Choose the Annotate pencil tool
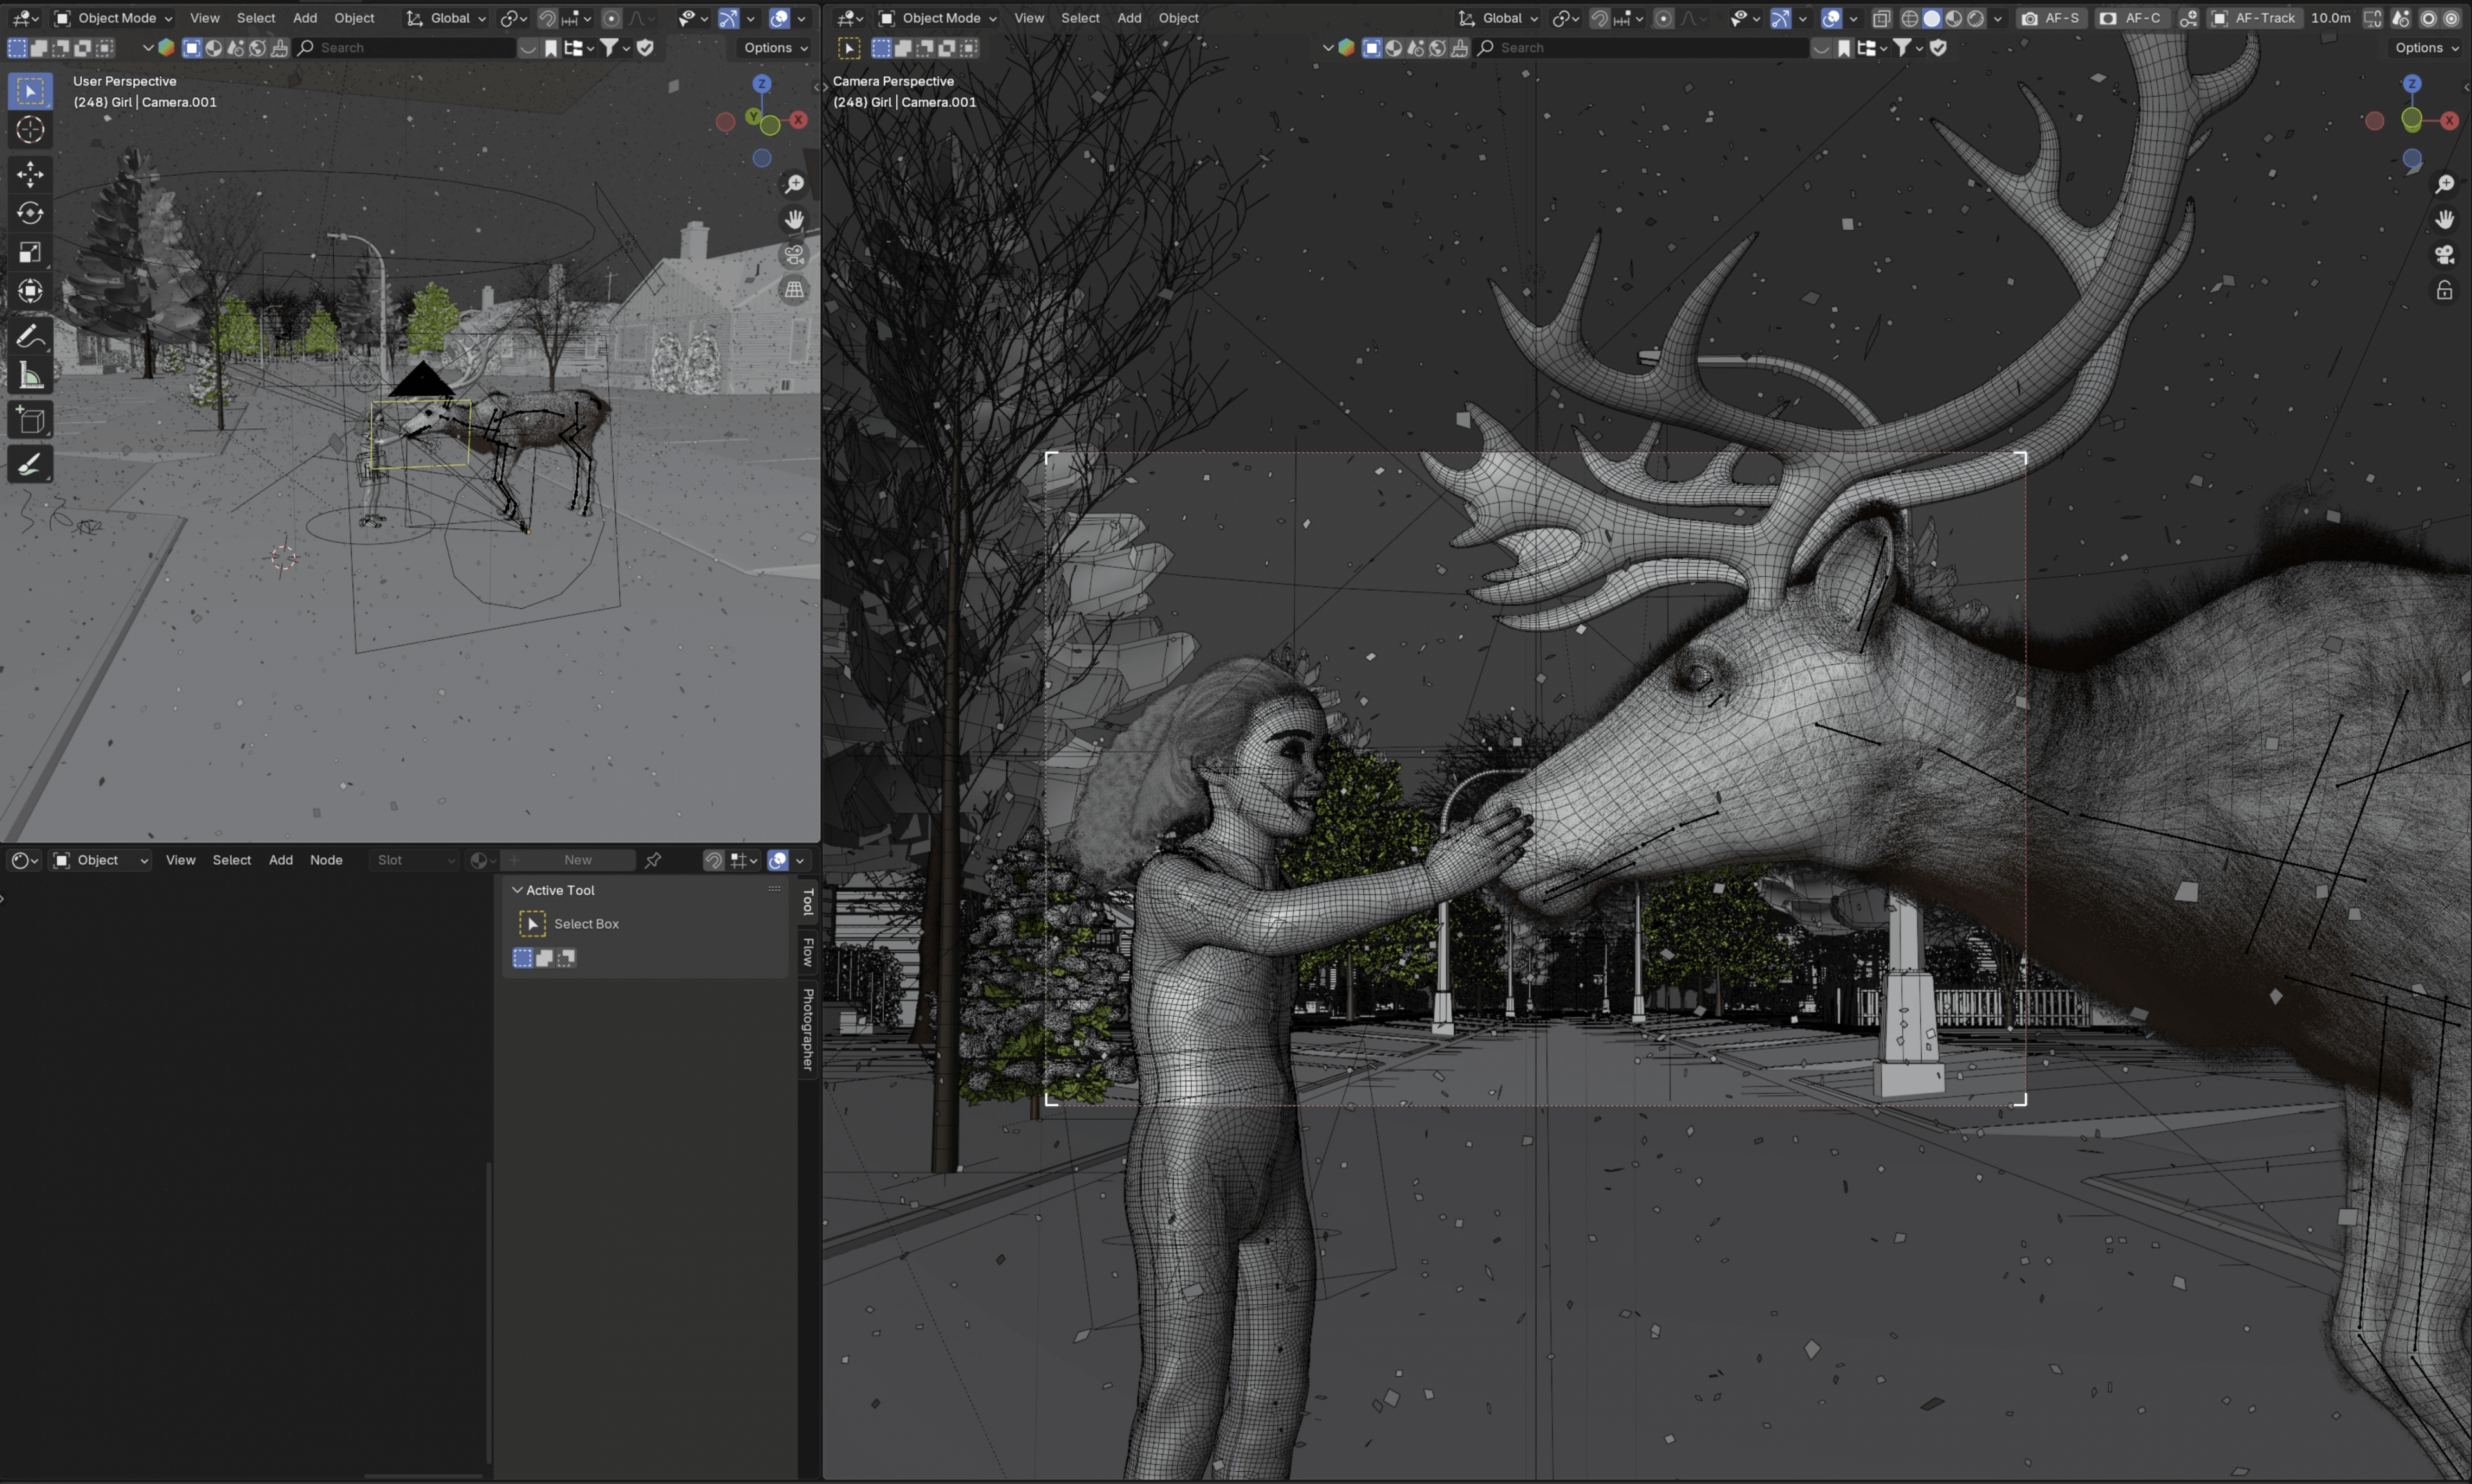Viewport: 2472px width, 1484px height. (30, 336)
